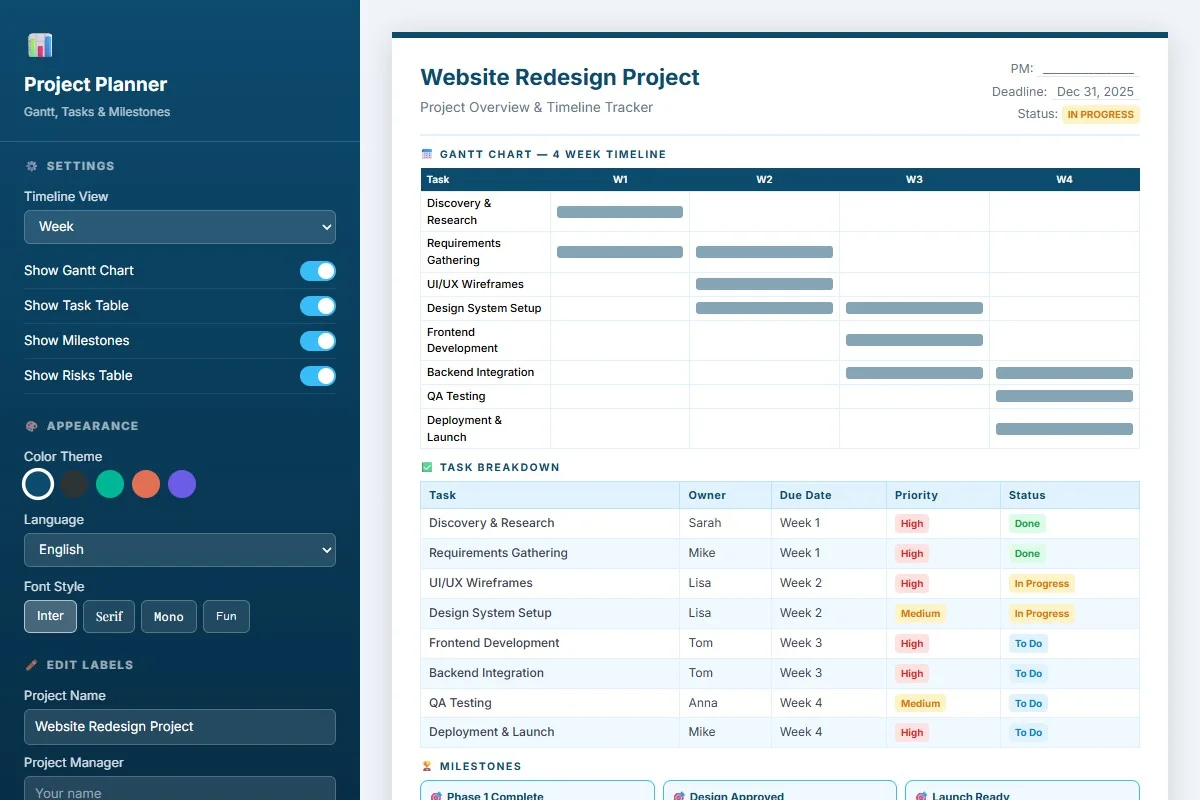Image resolution: width=1200 pixels, height=800 pixels.
Task: Click the Appearance palette icon
Action: pos(31,426)
